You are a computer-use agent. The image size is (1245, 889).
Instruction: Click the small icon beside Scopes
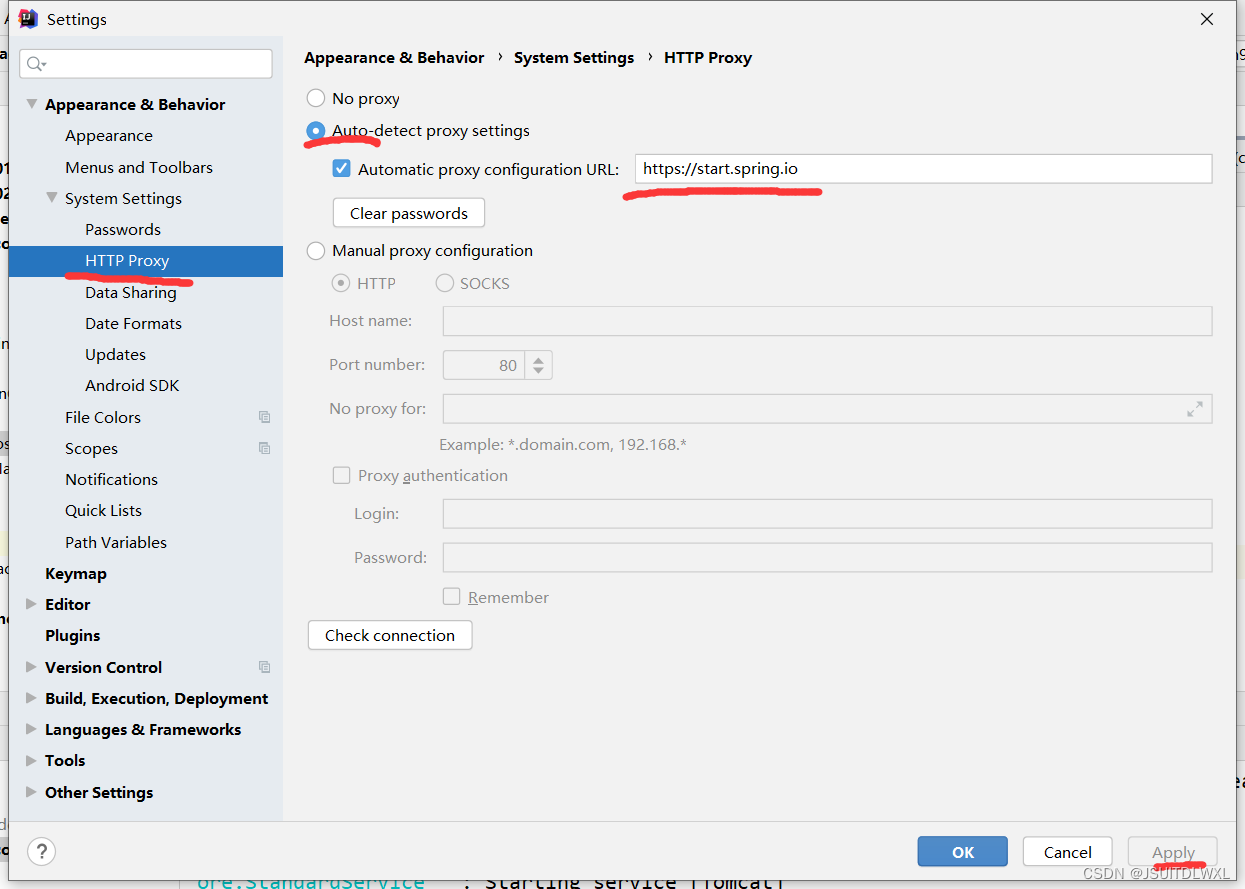(x=264, y=448)
